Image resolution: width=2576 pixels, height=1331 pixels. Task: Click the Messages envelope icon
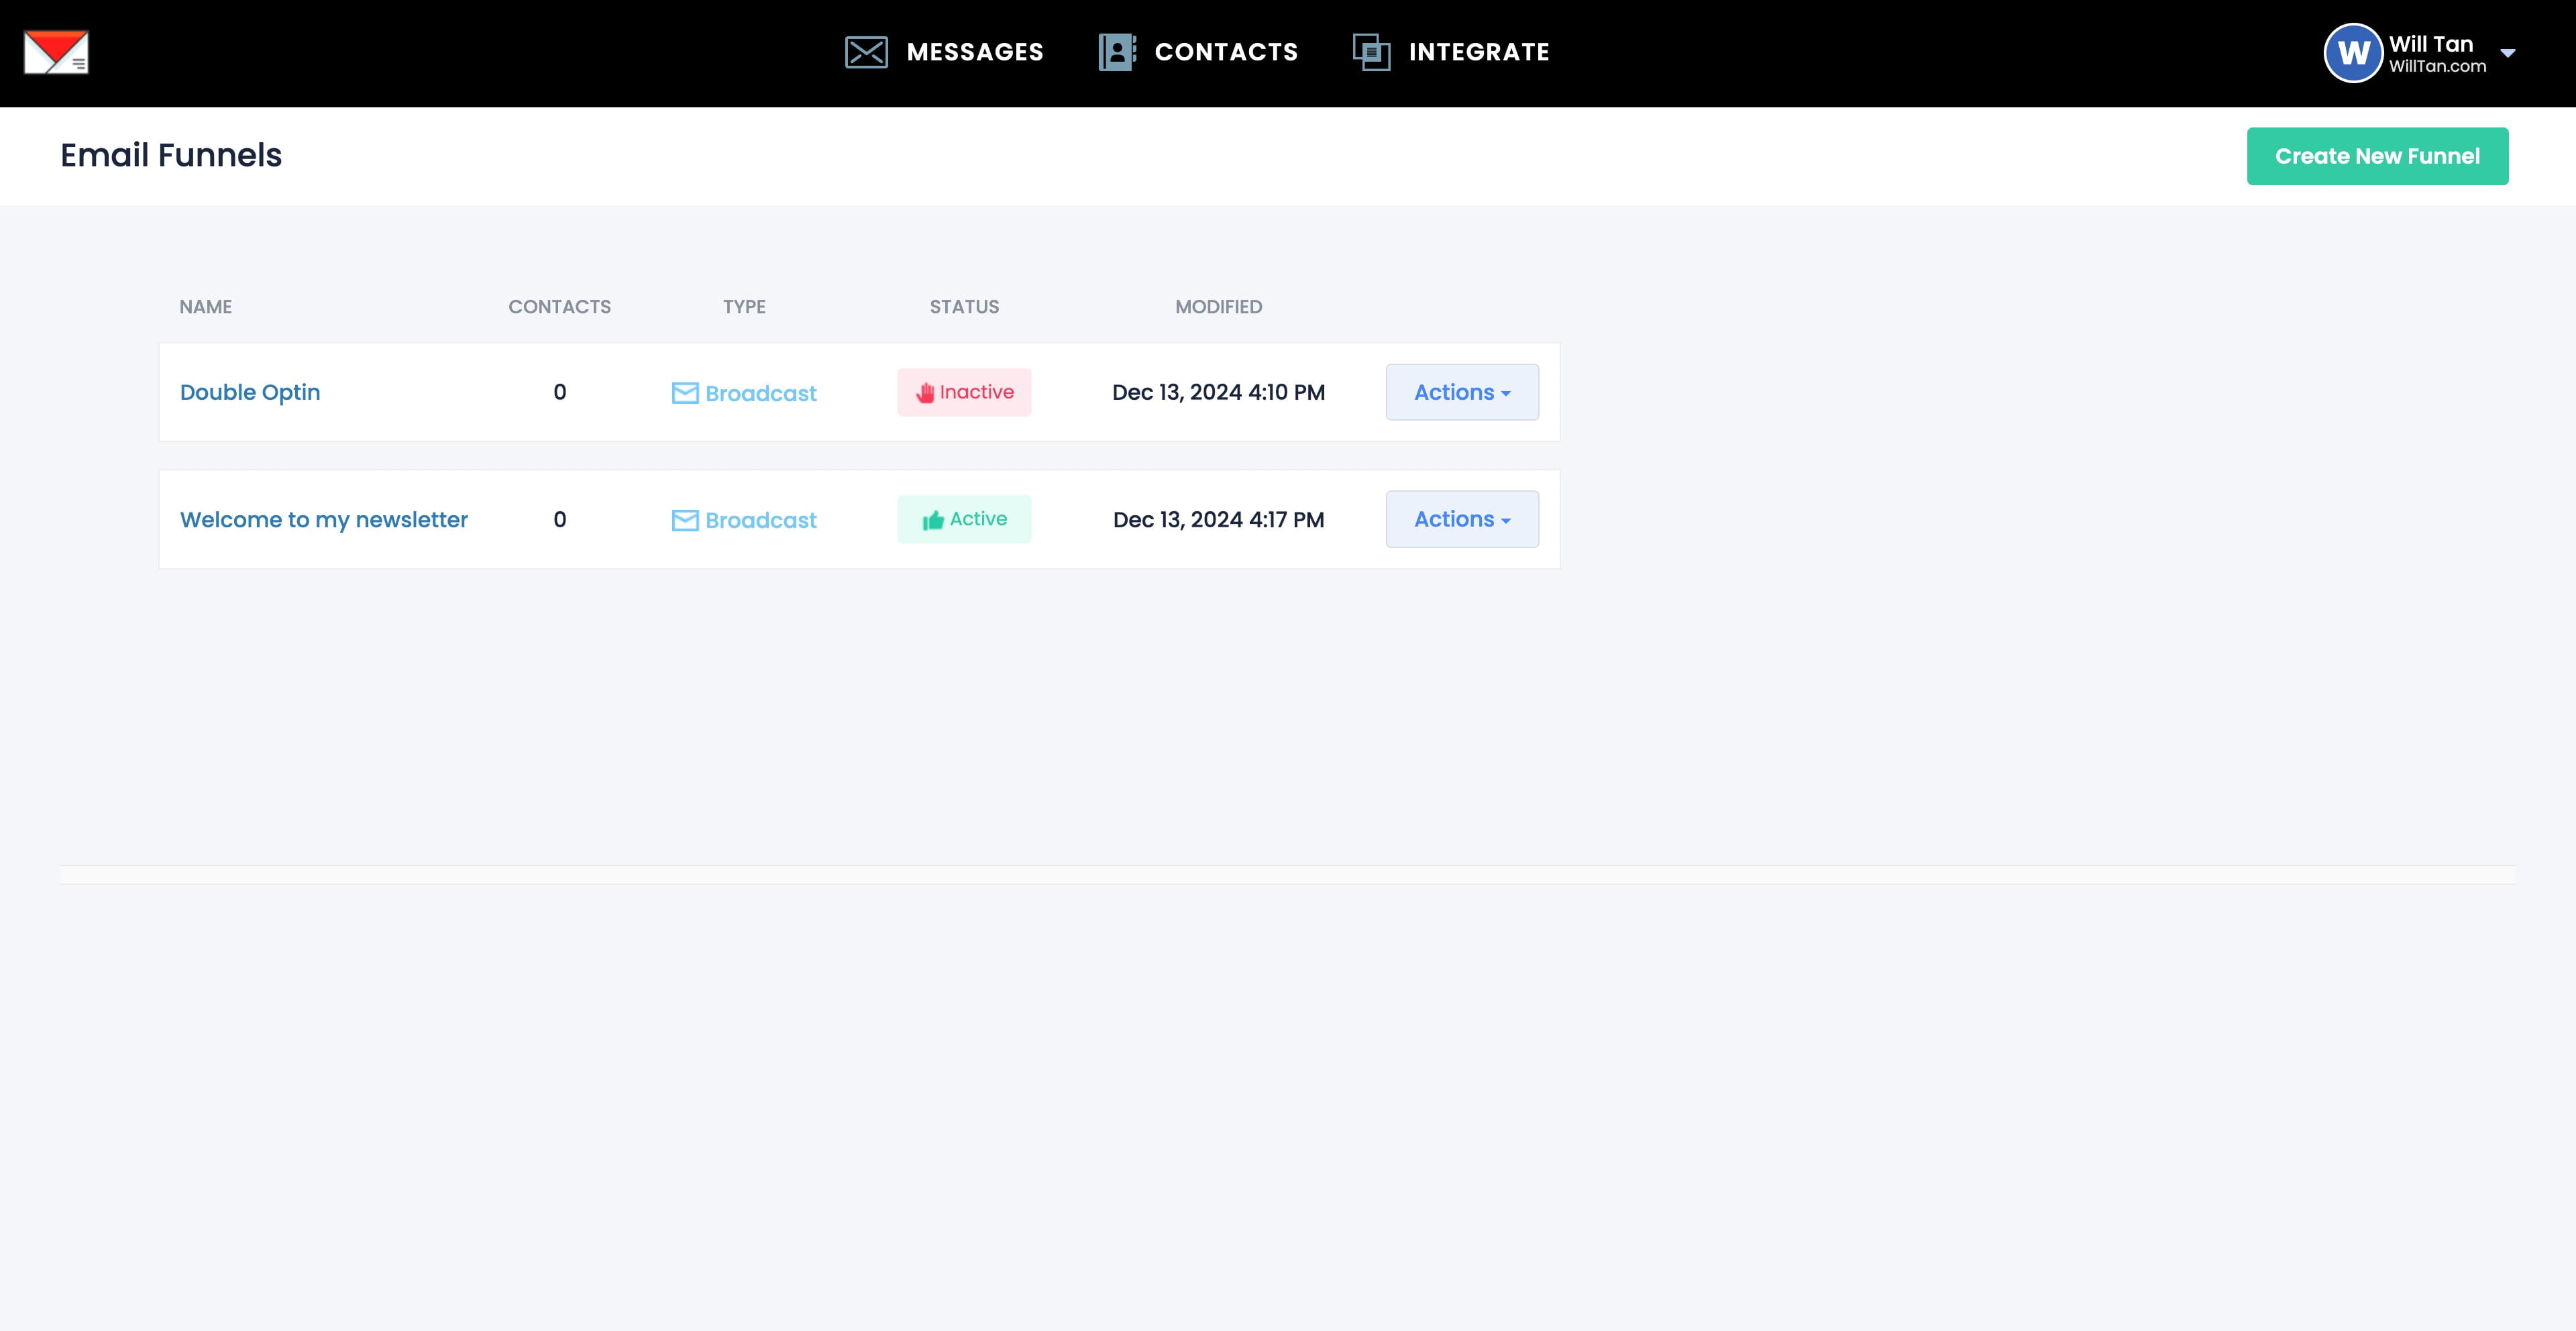pyautogui.click(x=866, y=52)
